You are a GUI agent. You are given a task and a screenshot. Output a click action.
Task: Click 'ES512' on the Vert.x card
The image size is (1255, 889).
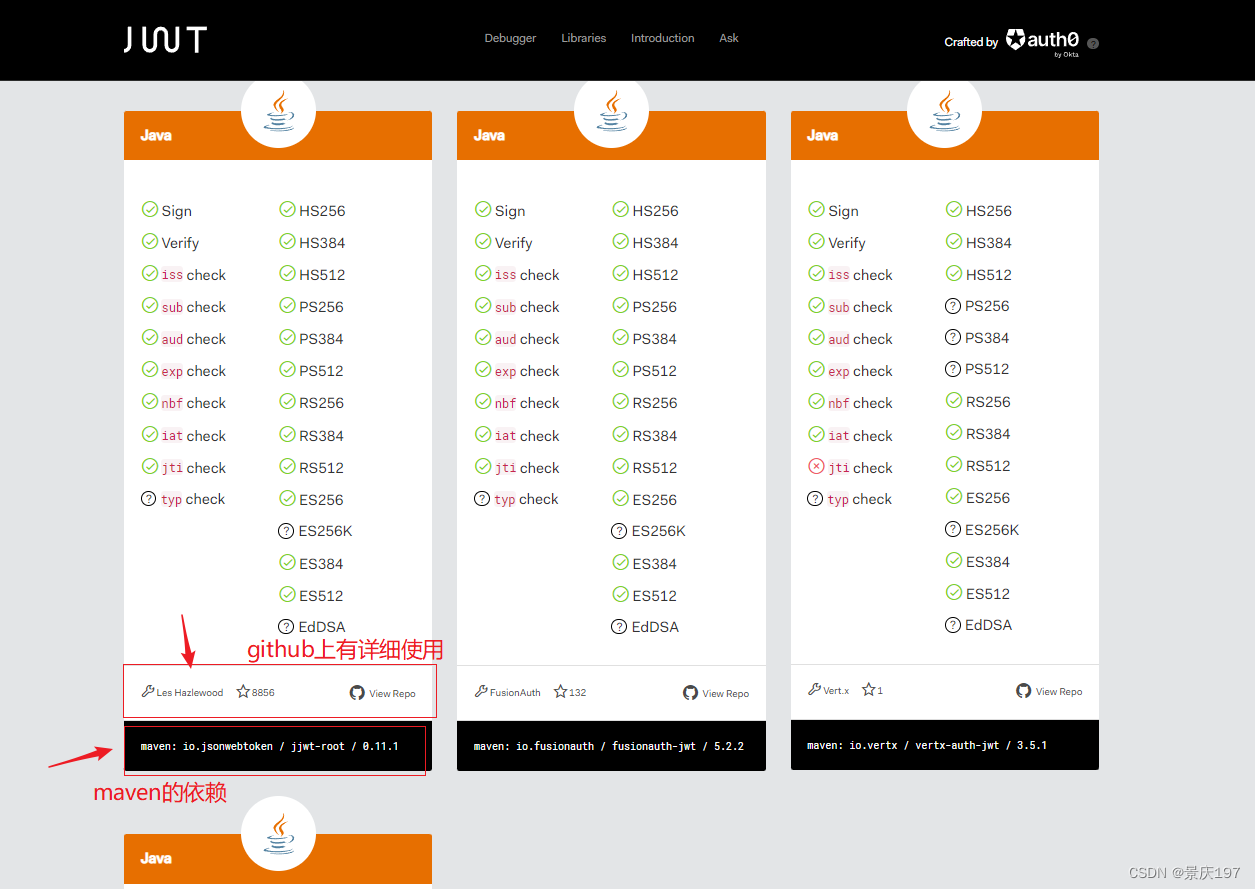click(x=988, y=593)
